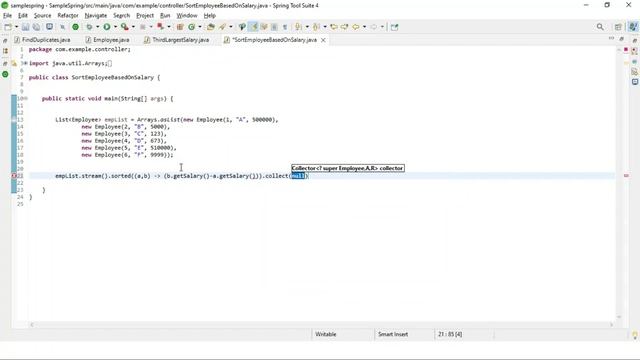Open dropdown arrow next to New icon
Viewport: 640px width, 360px height.
click(x=16, y=27)
